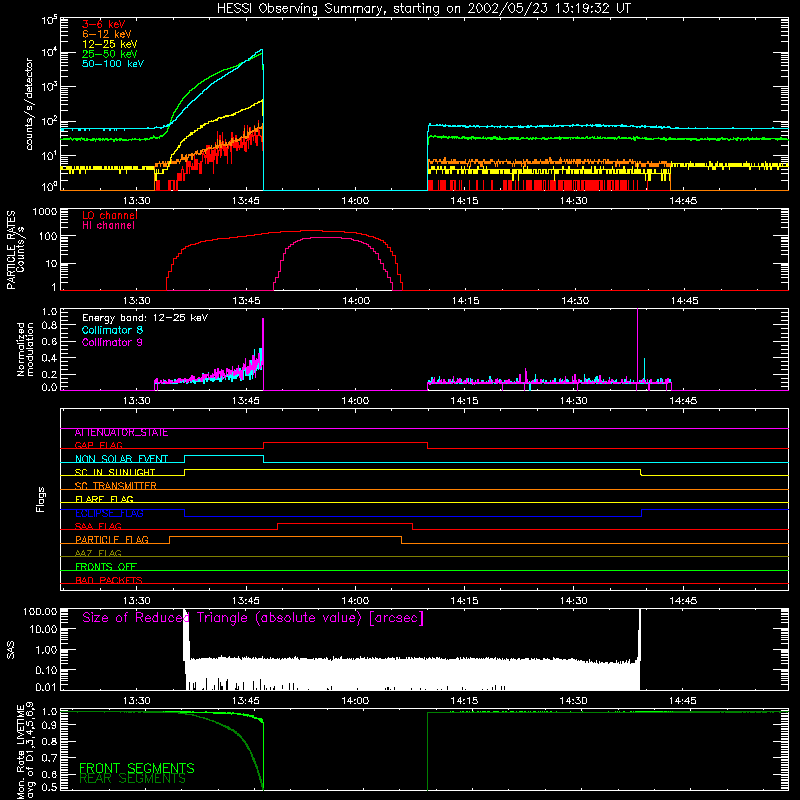Select the '3-6 keV' legend label
The height and width of the screenshot is (800, 800).
pyautogui.click(x=104, y=24)
